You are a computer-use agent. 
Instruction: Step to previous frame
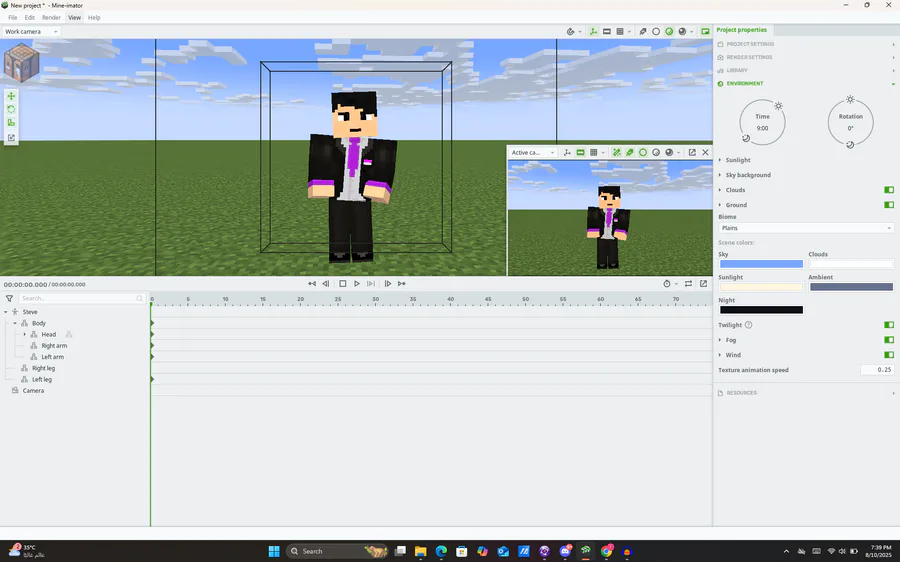click(326, 284)
